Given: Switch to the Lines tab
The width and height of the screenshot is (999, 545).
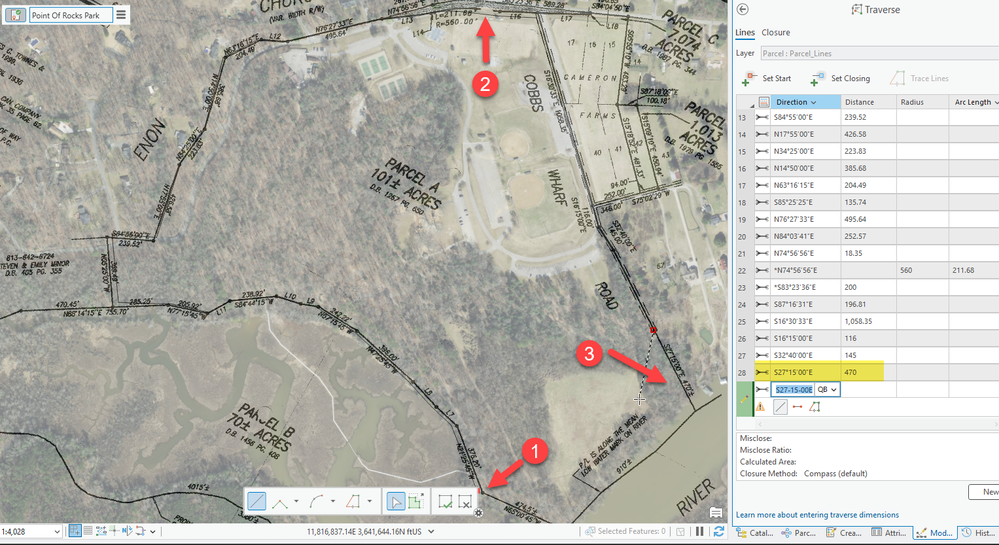Looking at the screenshot, I should 745,33.
